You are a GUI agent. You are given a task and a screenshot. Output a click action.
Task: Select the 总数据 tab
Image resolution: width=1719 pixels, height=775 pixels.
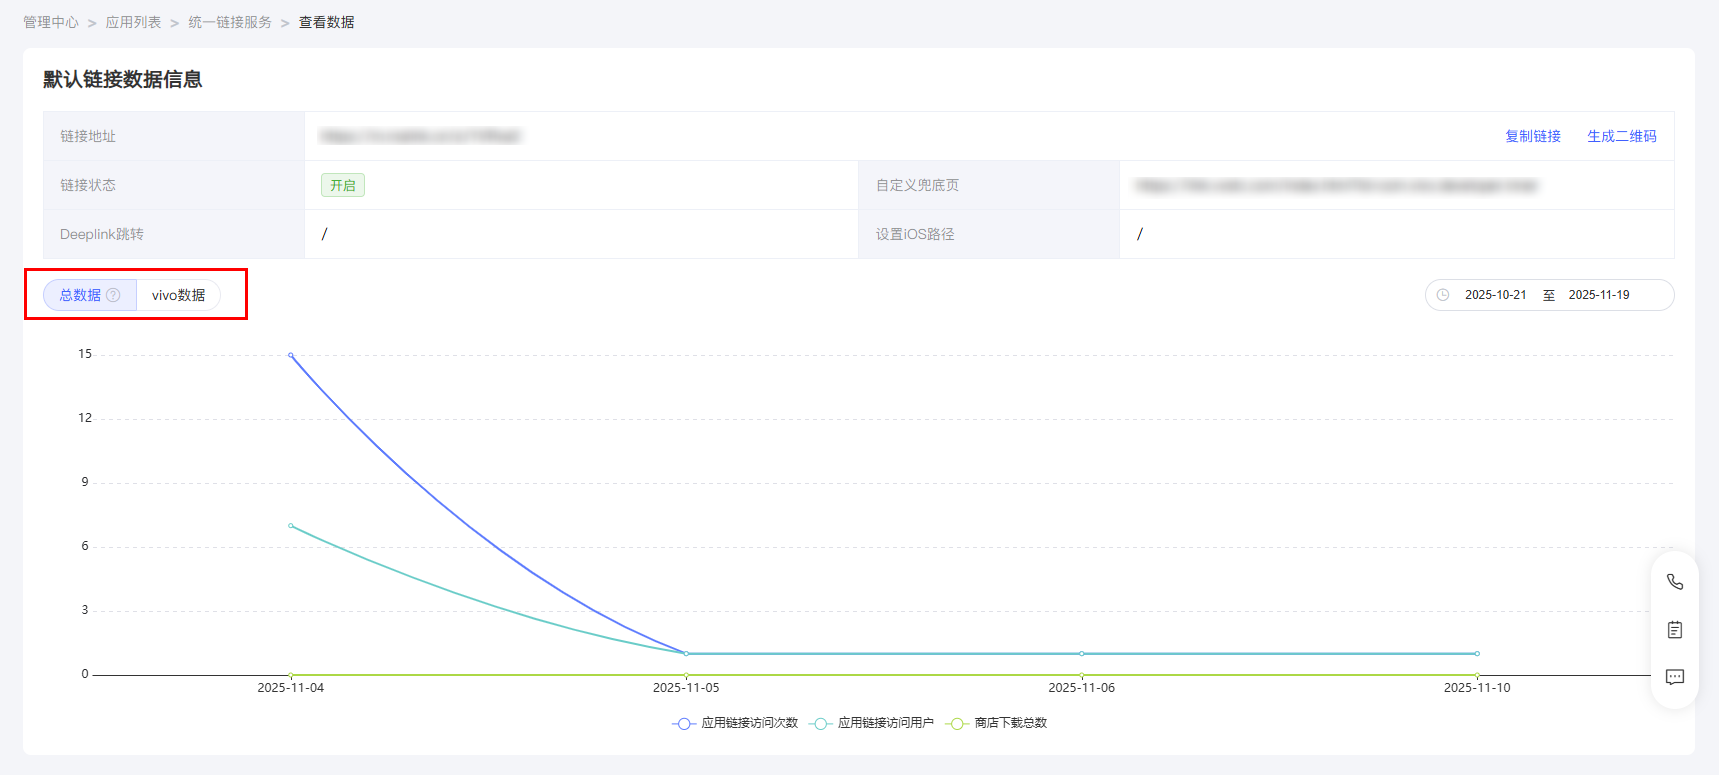[x=90, y=295]
